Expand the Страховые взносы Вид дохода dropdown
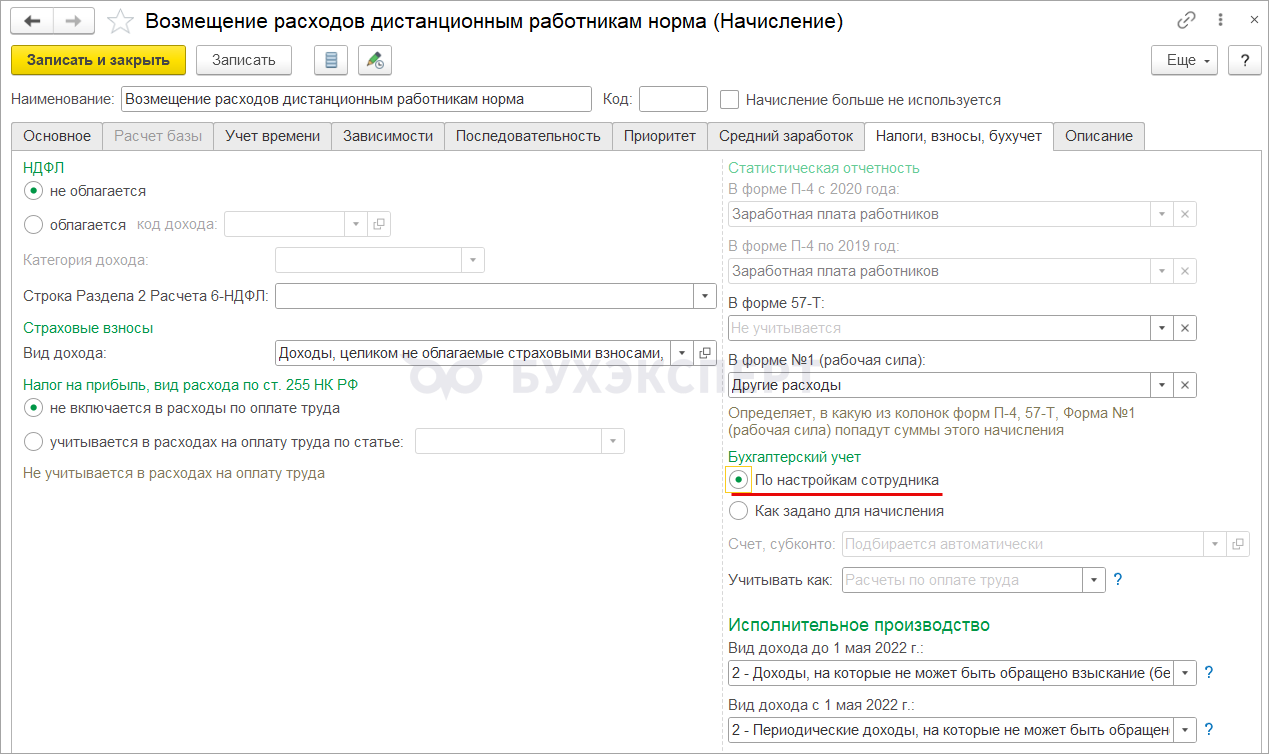 [x=683, y=353]
